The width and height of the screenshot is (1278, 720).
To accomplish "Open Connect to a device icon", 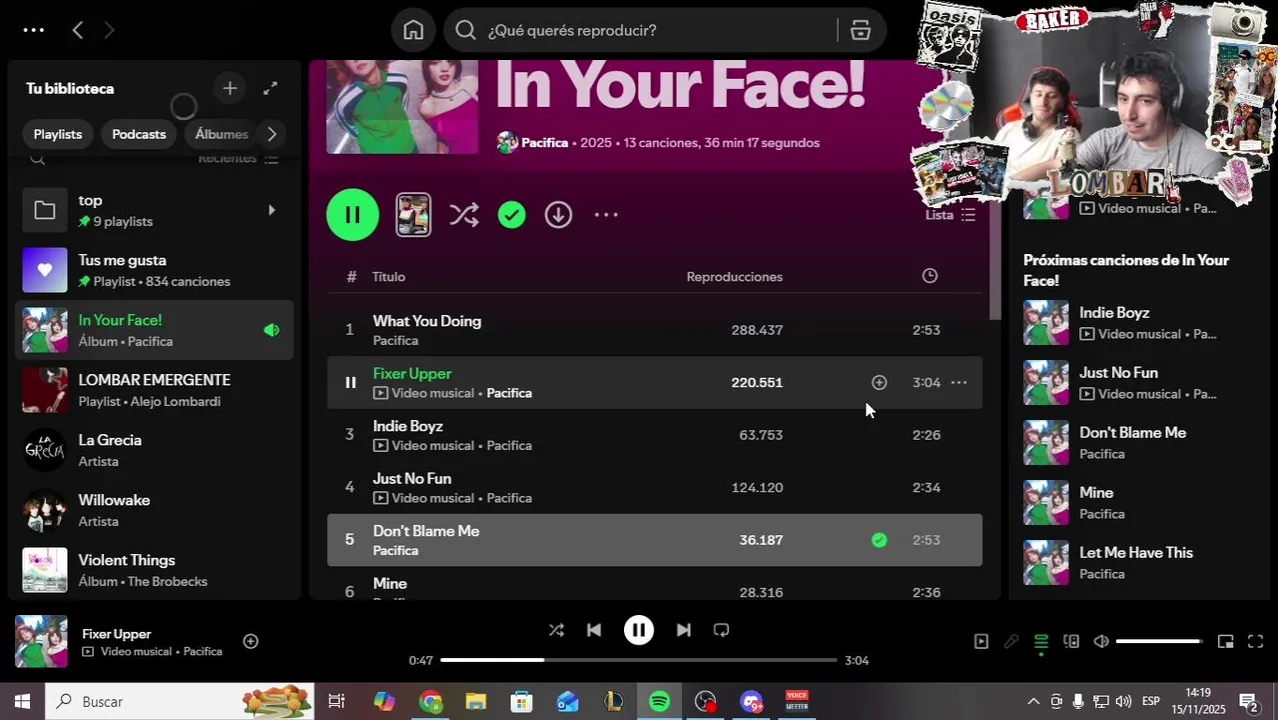I will (x=1071, y=641).
